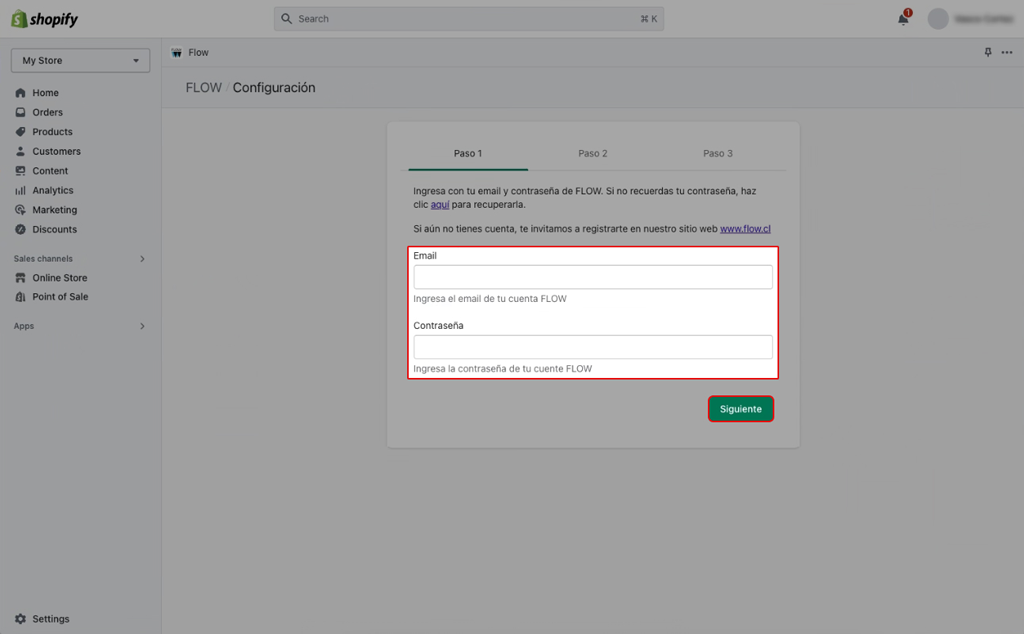Open the My Store selector dropdown

click(x=80, y=61)
